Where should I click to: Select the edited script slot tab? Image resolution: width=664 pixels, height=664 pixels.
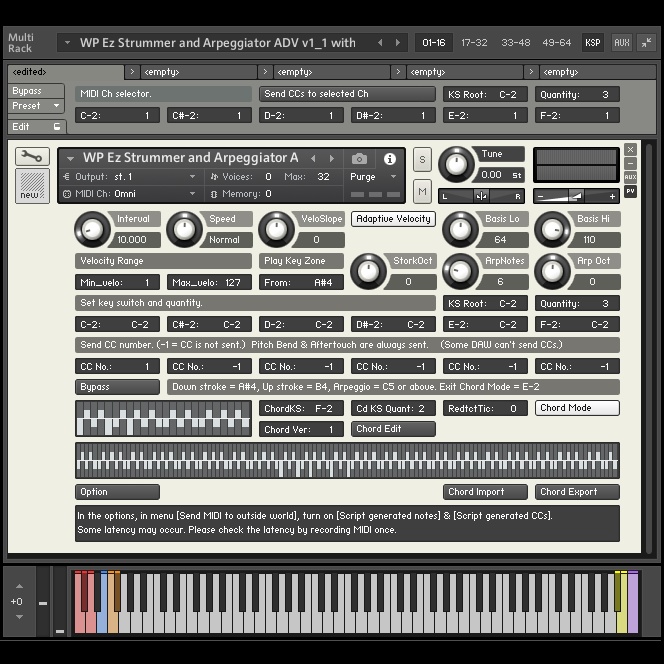[x=66, y=72]
